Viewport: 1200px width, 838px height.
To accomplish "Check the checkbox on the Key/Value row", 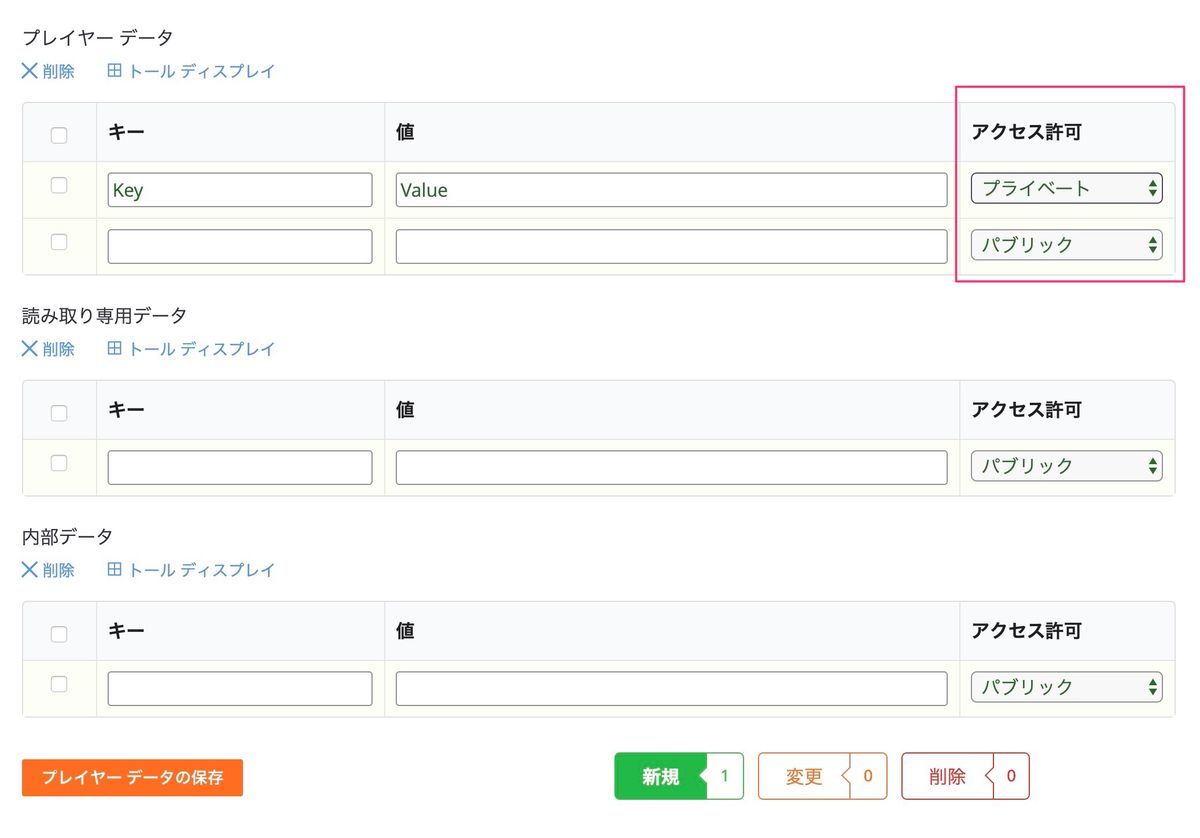I will tap(58, 188).
